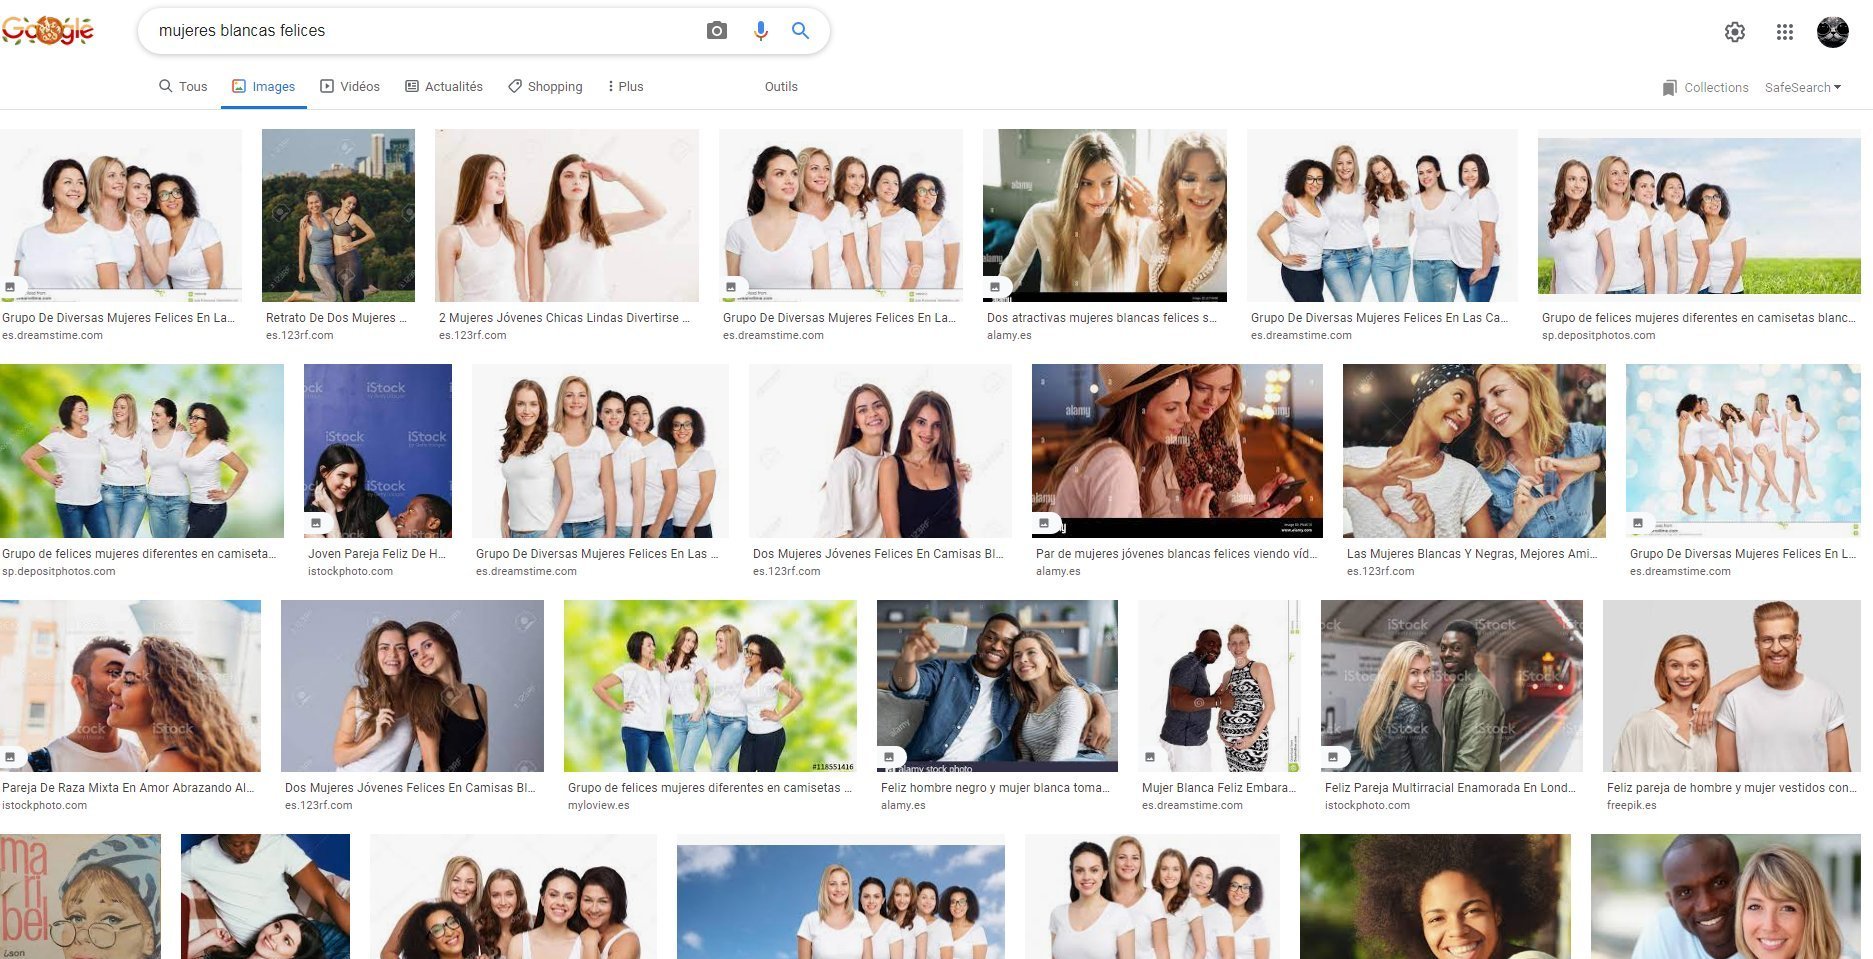Click 'alamy.es' under 'Dos atractivas mujeres' caption
The height and width of the screenshot is (959, 1873).
tap(1009, 335)
